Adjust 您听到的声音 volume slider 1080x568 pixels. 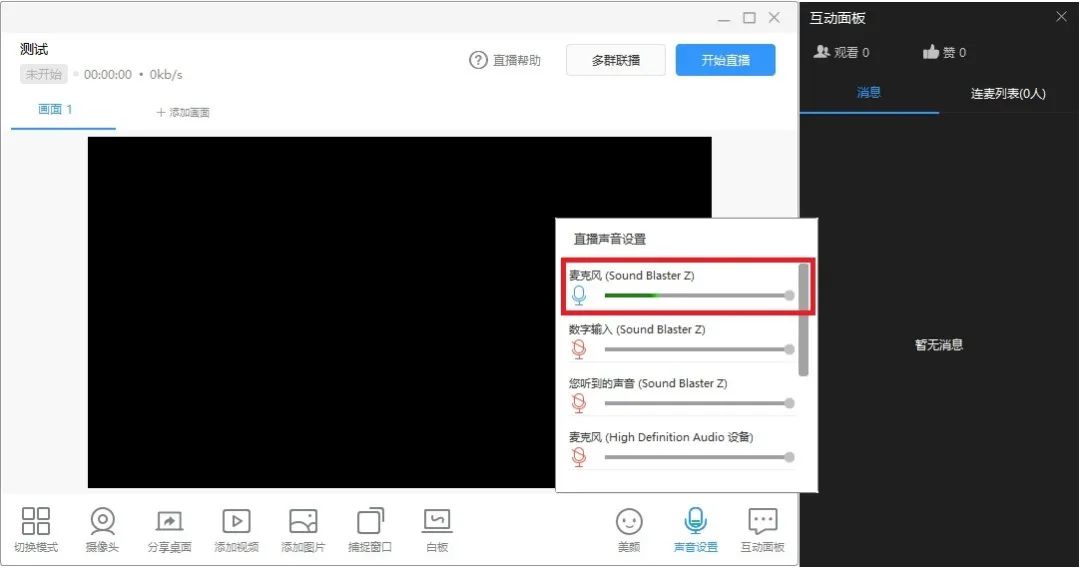[x=699, y=403]
